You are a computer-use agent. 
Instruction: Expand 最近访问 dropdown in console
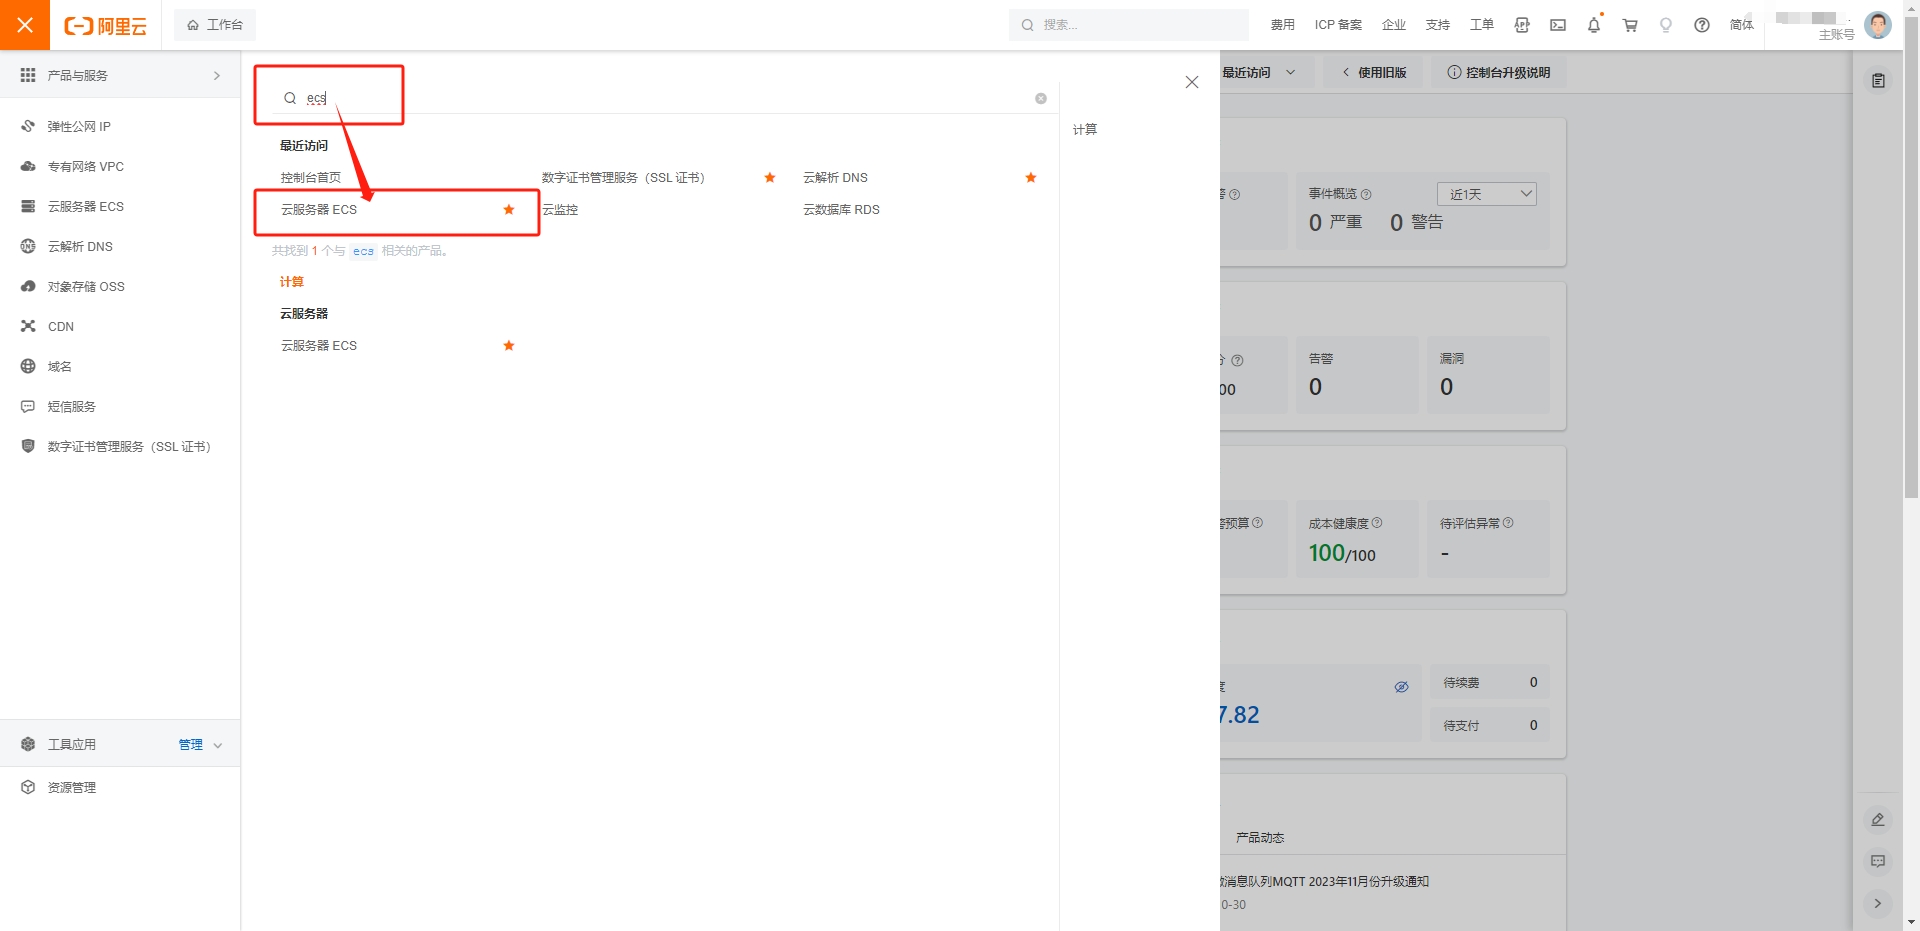point(1259,72)
